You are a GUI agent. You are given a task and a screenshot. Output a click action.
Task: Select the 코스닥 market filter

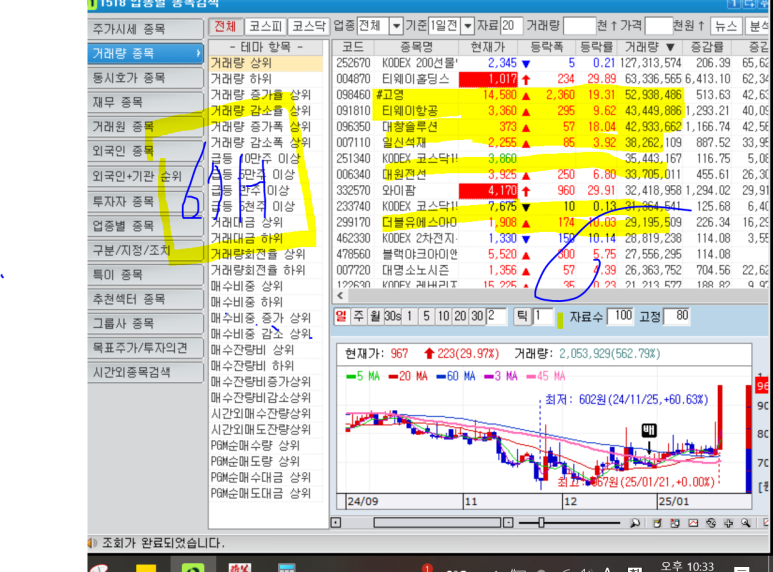click(x=309, y=26)
